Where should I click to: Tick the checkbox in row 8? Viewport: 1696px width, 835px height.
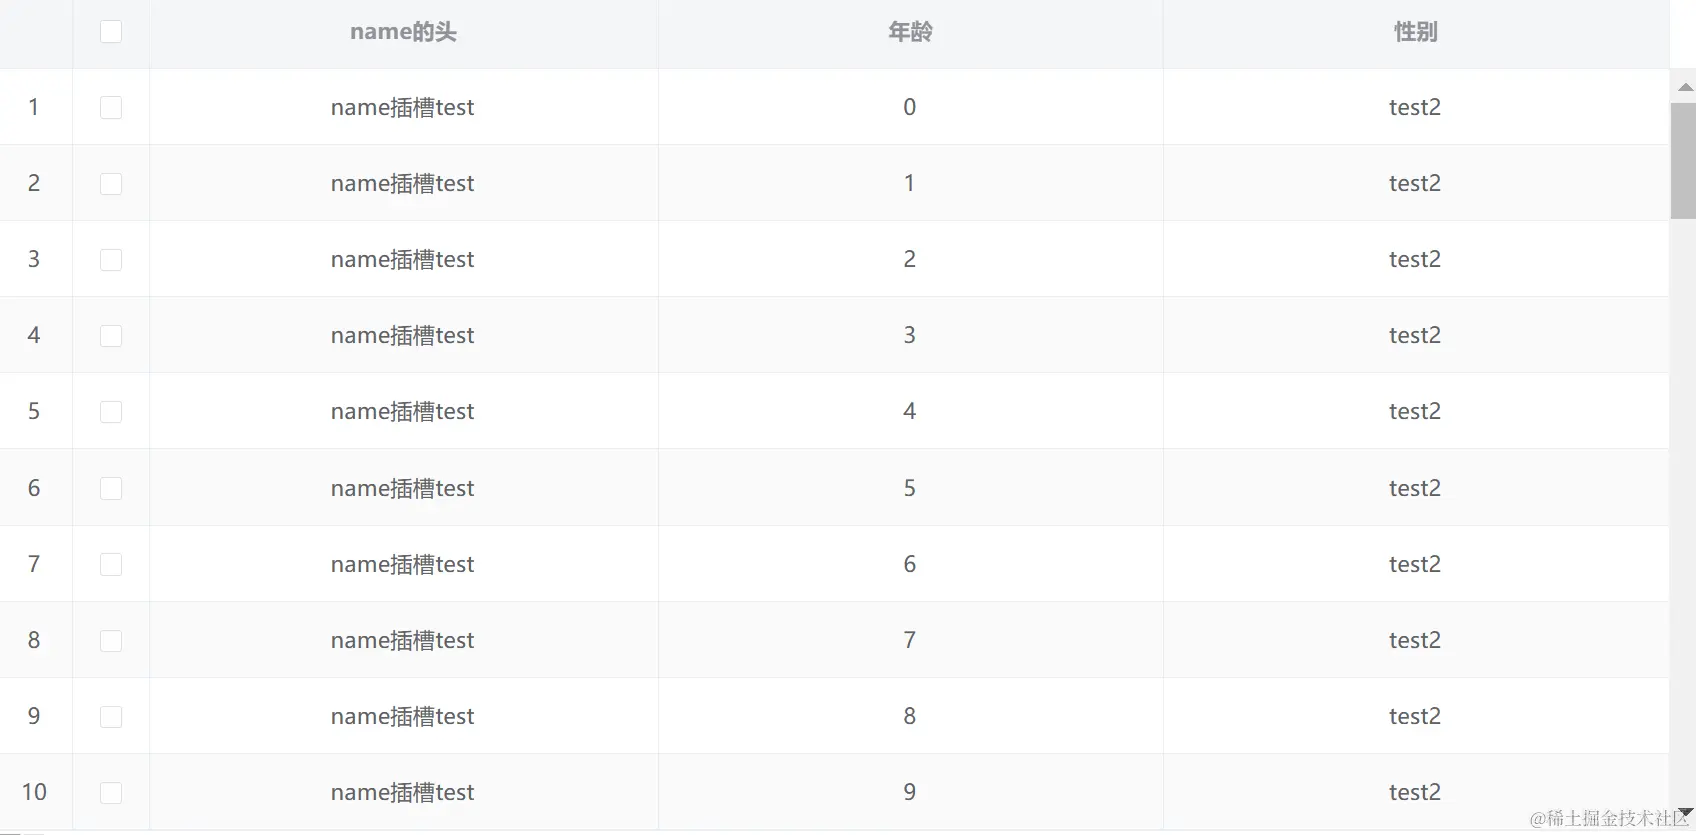(111, 641)
